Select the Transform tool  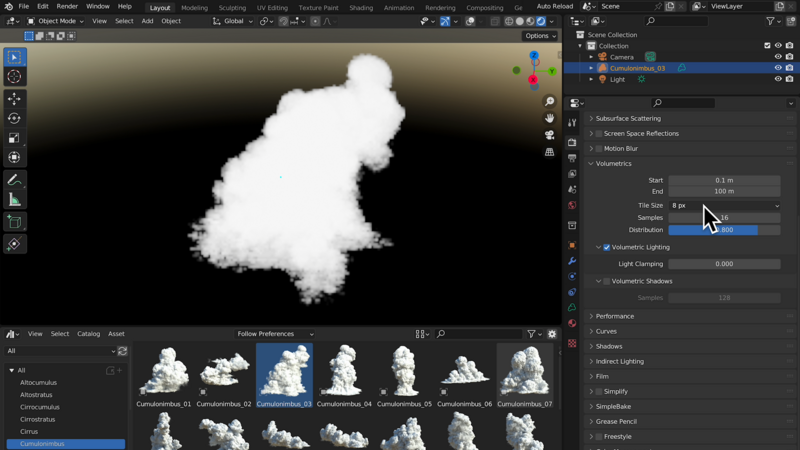(x=14, y=157)
